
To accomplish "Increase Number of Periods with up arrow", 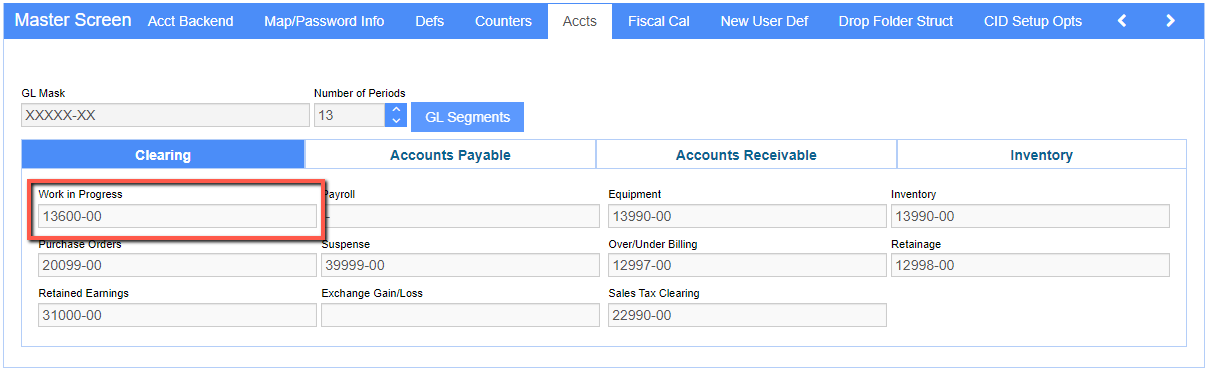I will pyautogui.click(x=396, y=110).
